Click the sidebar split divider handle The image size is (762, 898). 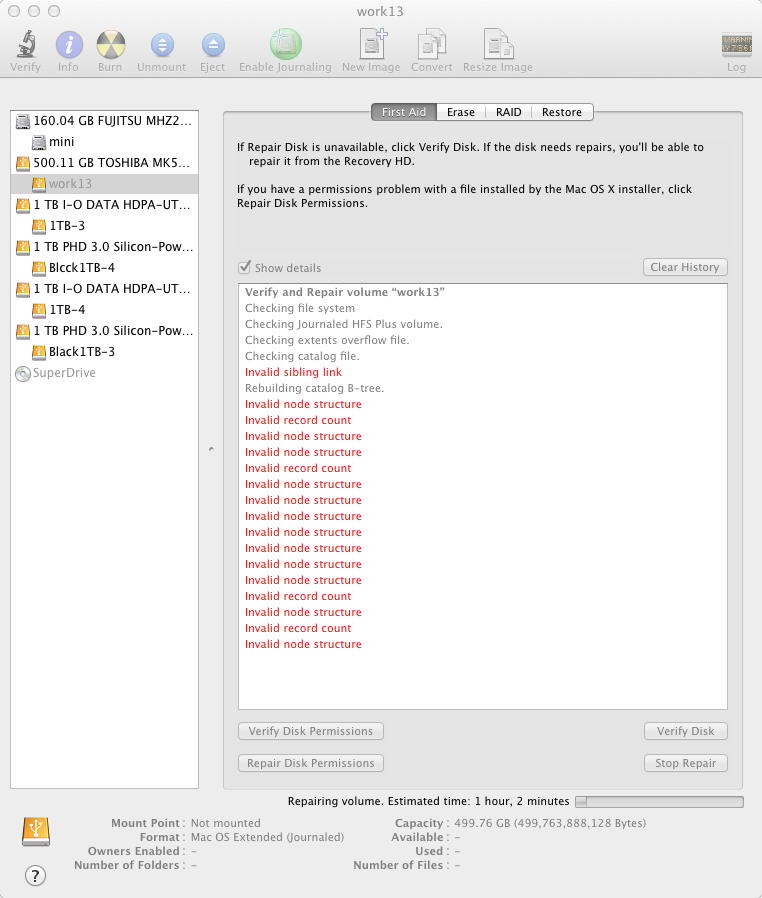point(211,449)
